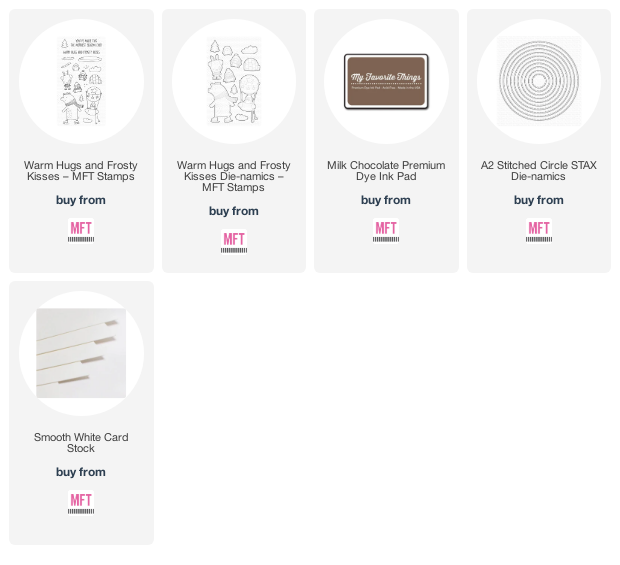
Task: Click MFT logo under A2 Stitched Circle STAX
Action: tap(539, 231)
